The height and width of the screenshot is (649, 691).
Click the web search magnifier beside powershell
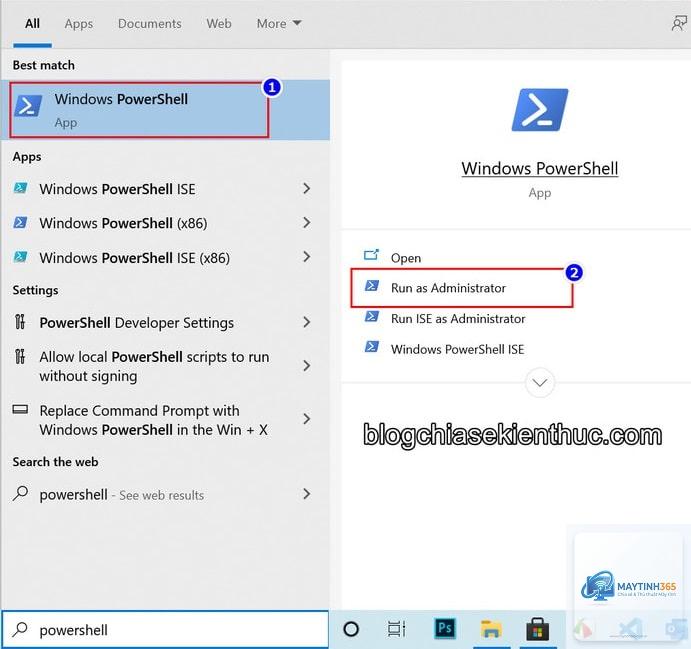tap(20, 493)
